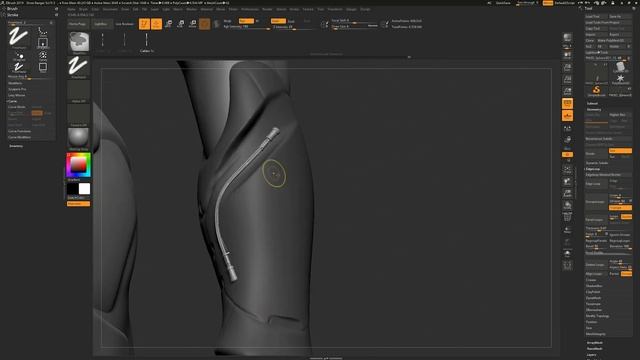This screenshot has width=640, height=360.
Task: Toggle XYZ rotation mode on right shelf
Action: 567,155
